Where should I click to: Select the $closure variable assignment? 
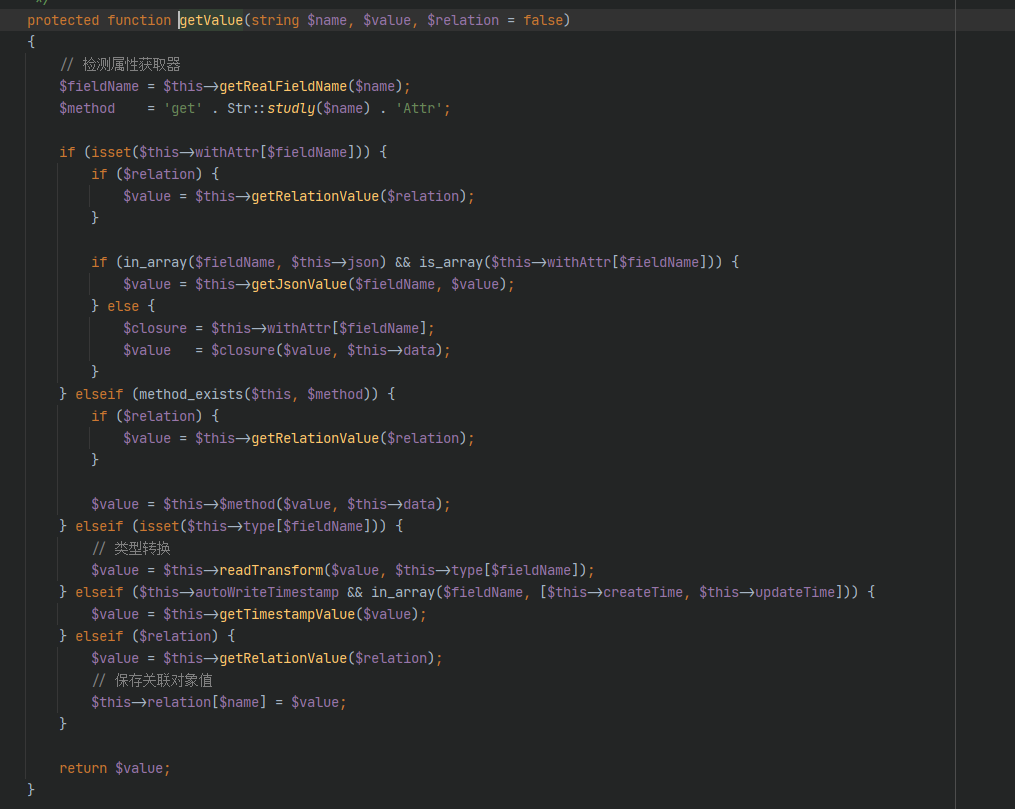[x=158, y=327]
